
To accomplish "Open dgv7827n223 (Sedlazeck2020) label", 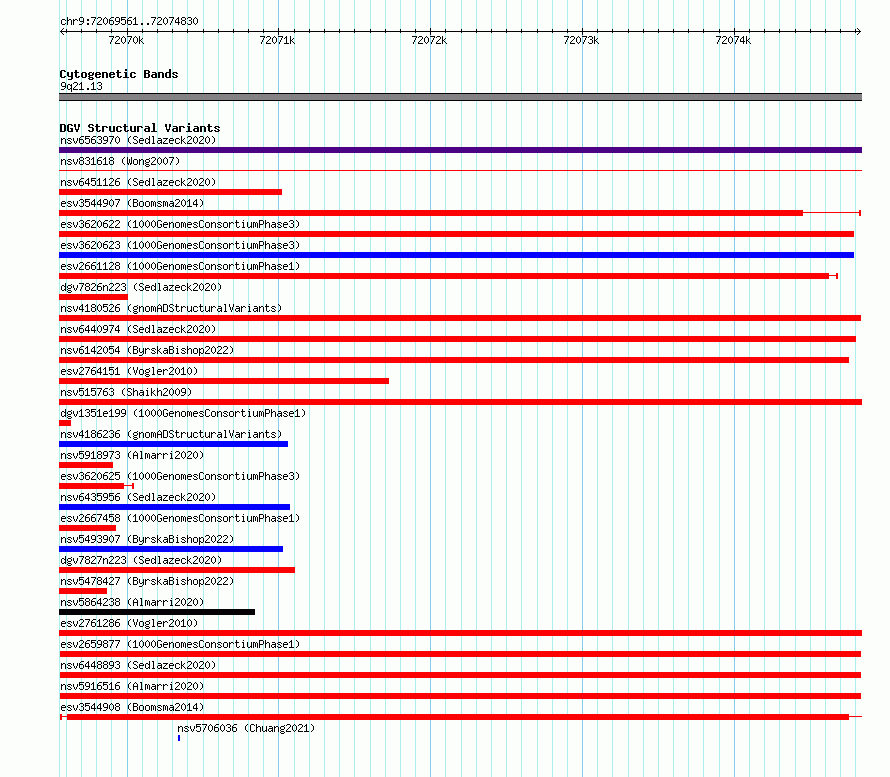I will point(141,560).
